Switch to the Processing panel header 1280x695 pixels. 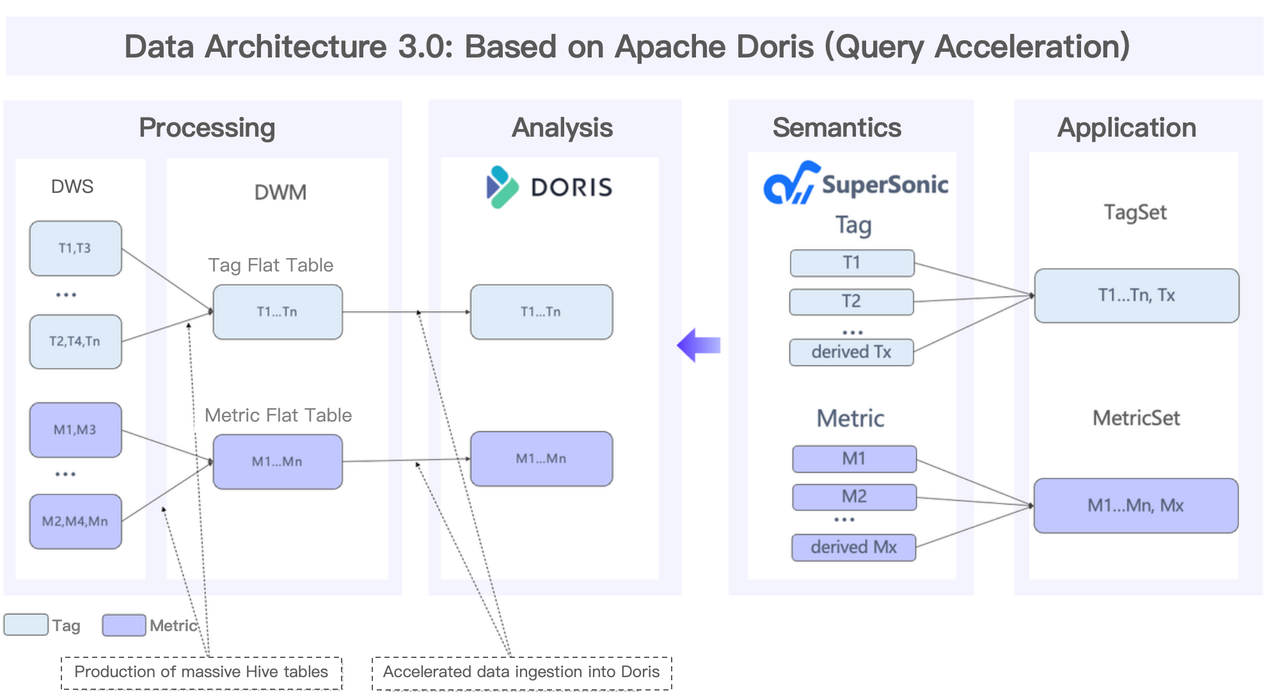[x=206, y=127]
